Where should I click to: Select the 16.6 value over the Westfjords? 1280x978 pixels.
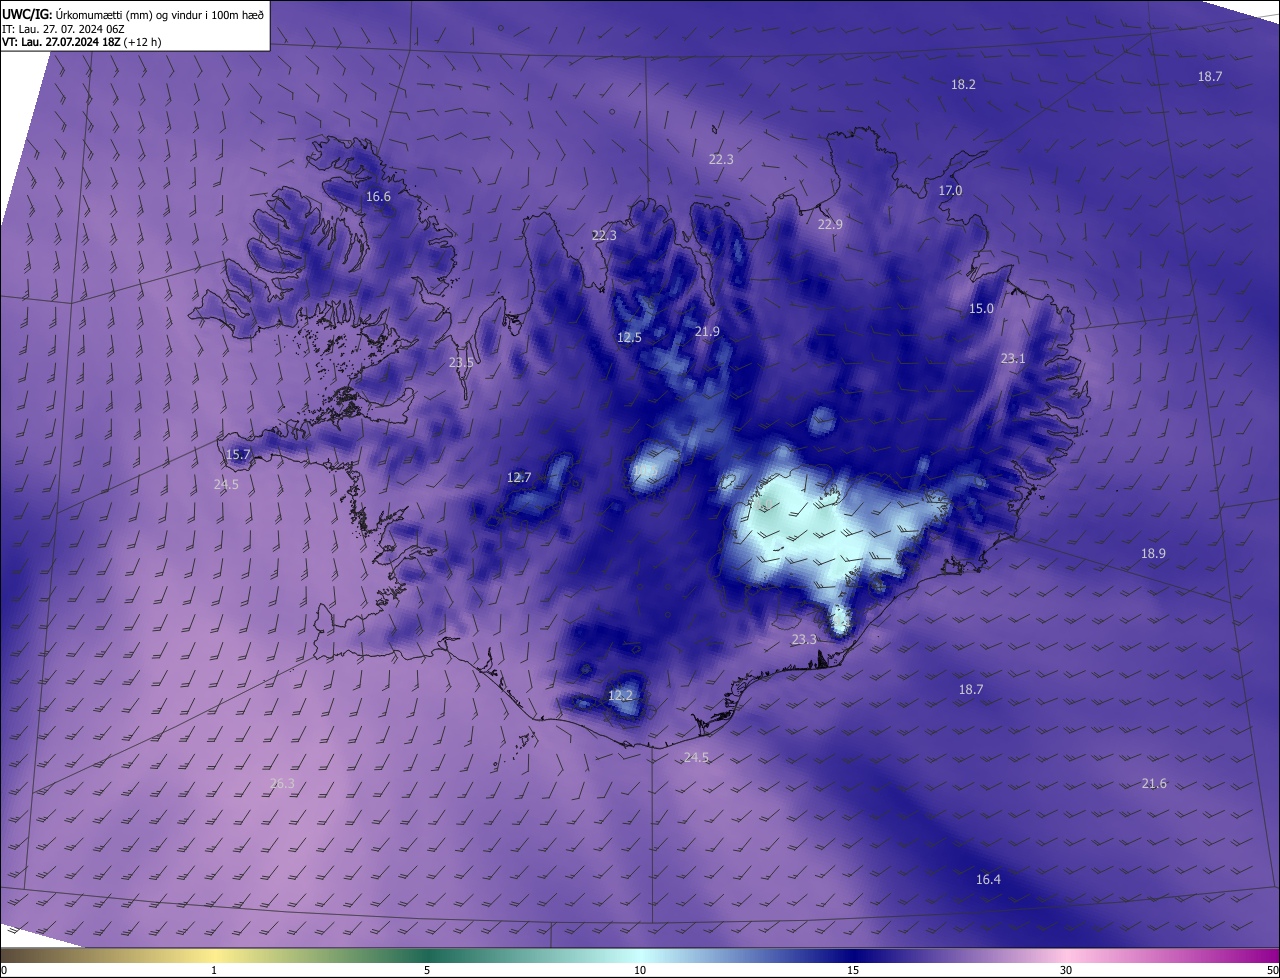(x=378, y=197)
